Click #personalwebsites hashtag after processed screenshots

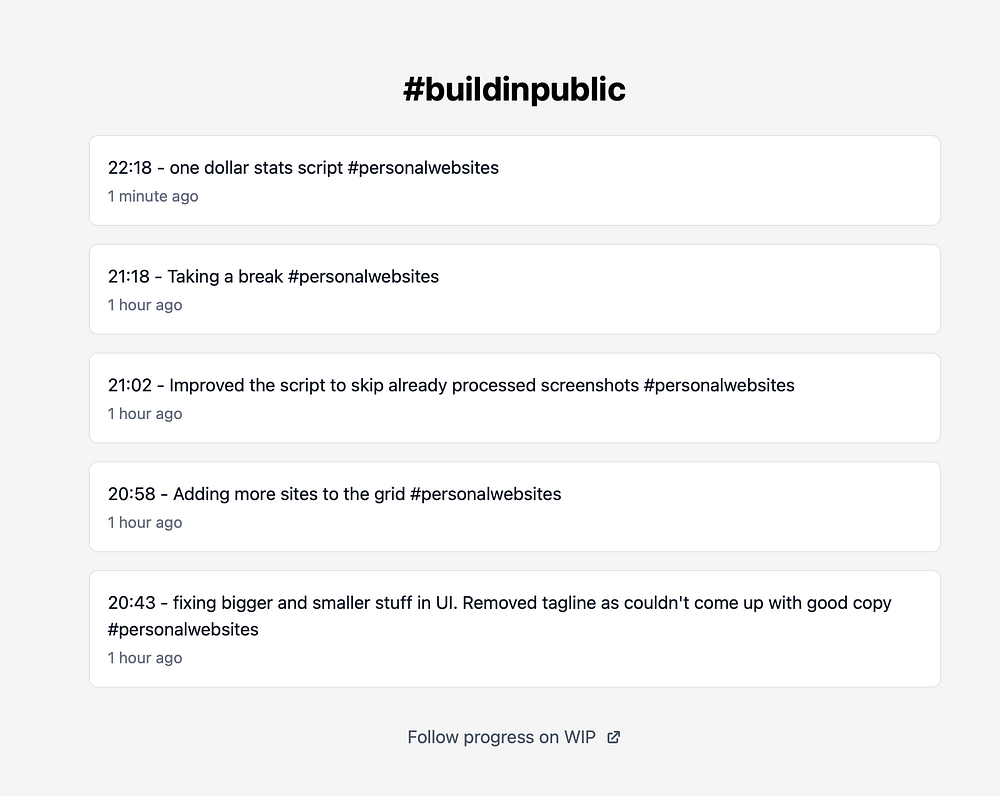(719, 385)
